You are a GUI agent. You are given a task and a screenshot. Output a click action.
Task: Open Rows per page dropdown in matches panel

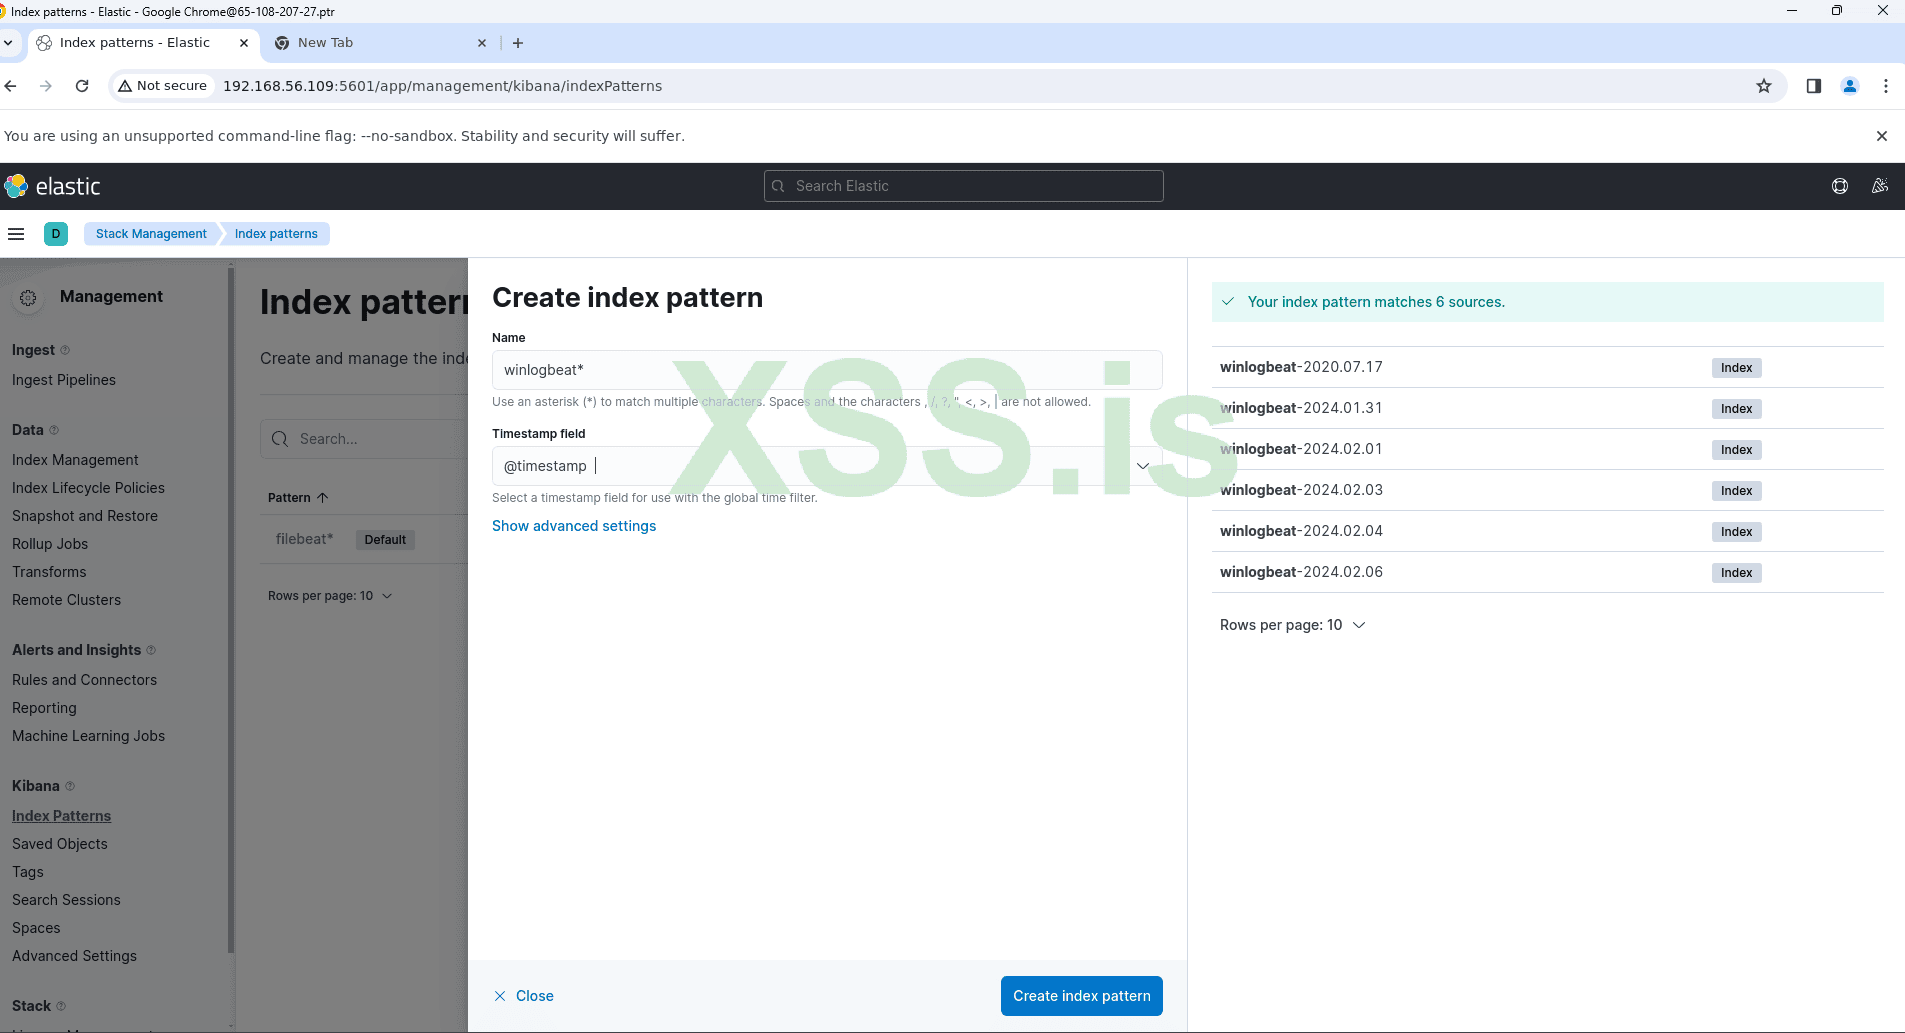(x=1293, y=625)
